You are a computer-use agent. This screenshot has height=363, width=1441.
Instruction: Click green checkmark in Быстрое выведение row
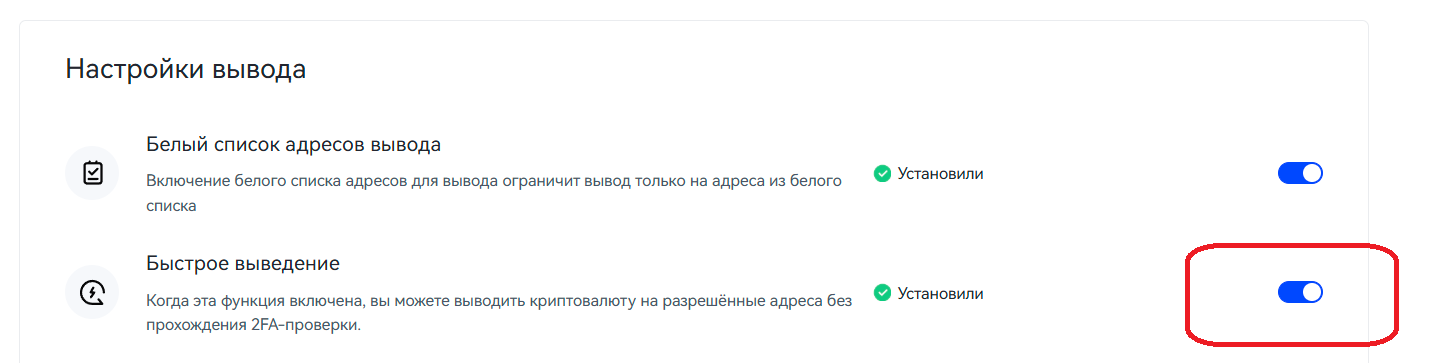click(882, 293)
